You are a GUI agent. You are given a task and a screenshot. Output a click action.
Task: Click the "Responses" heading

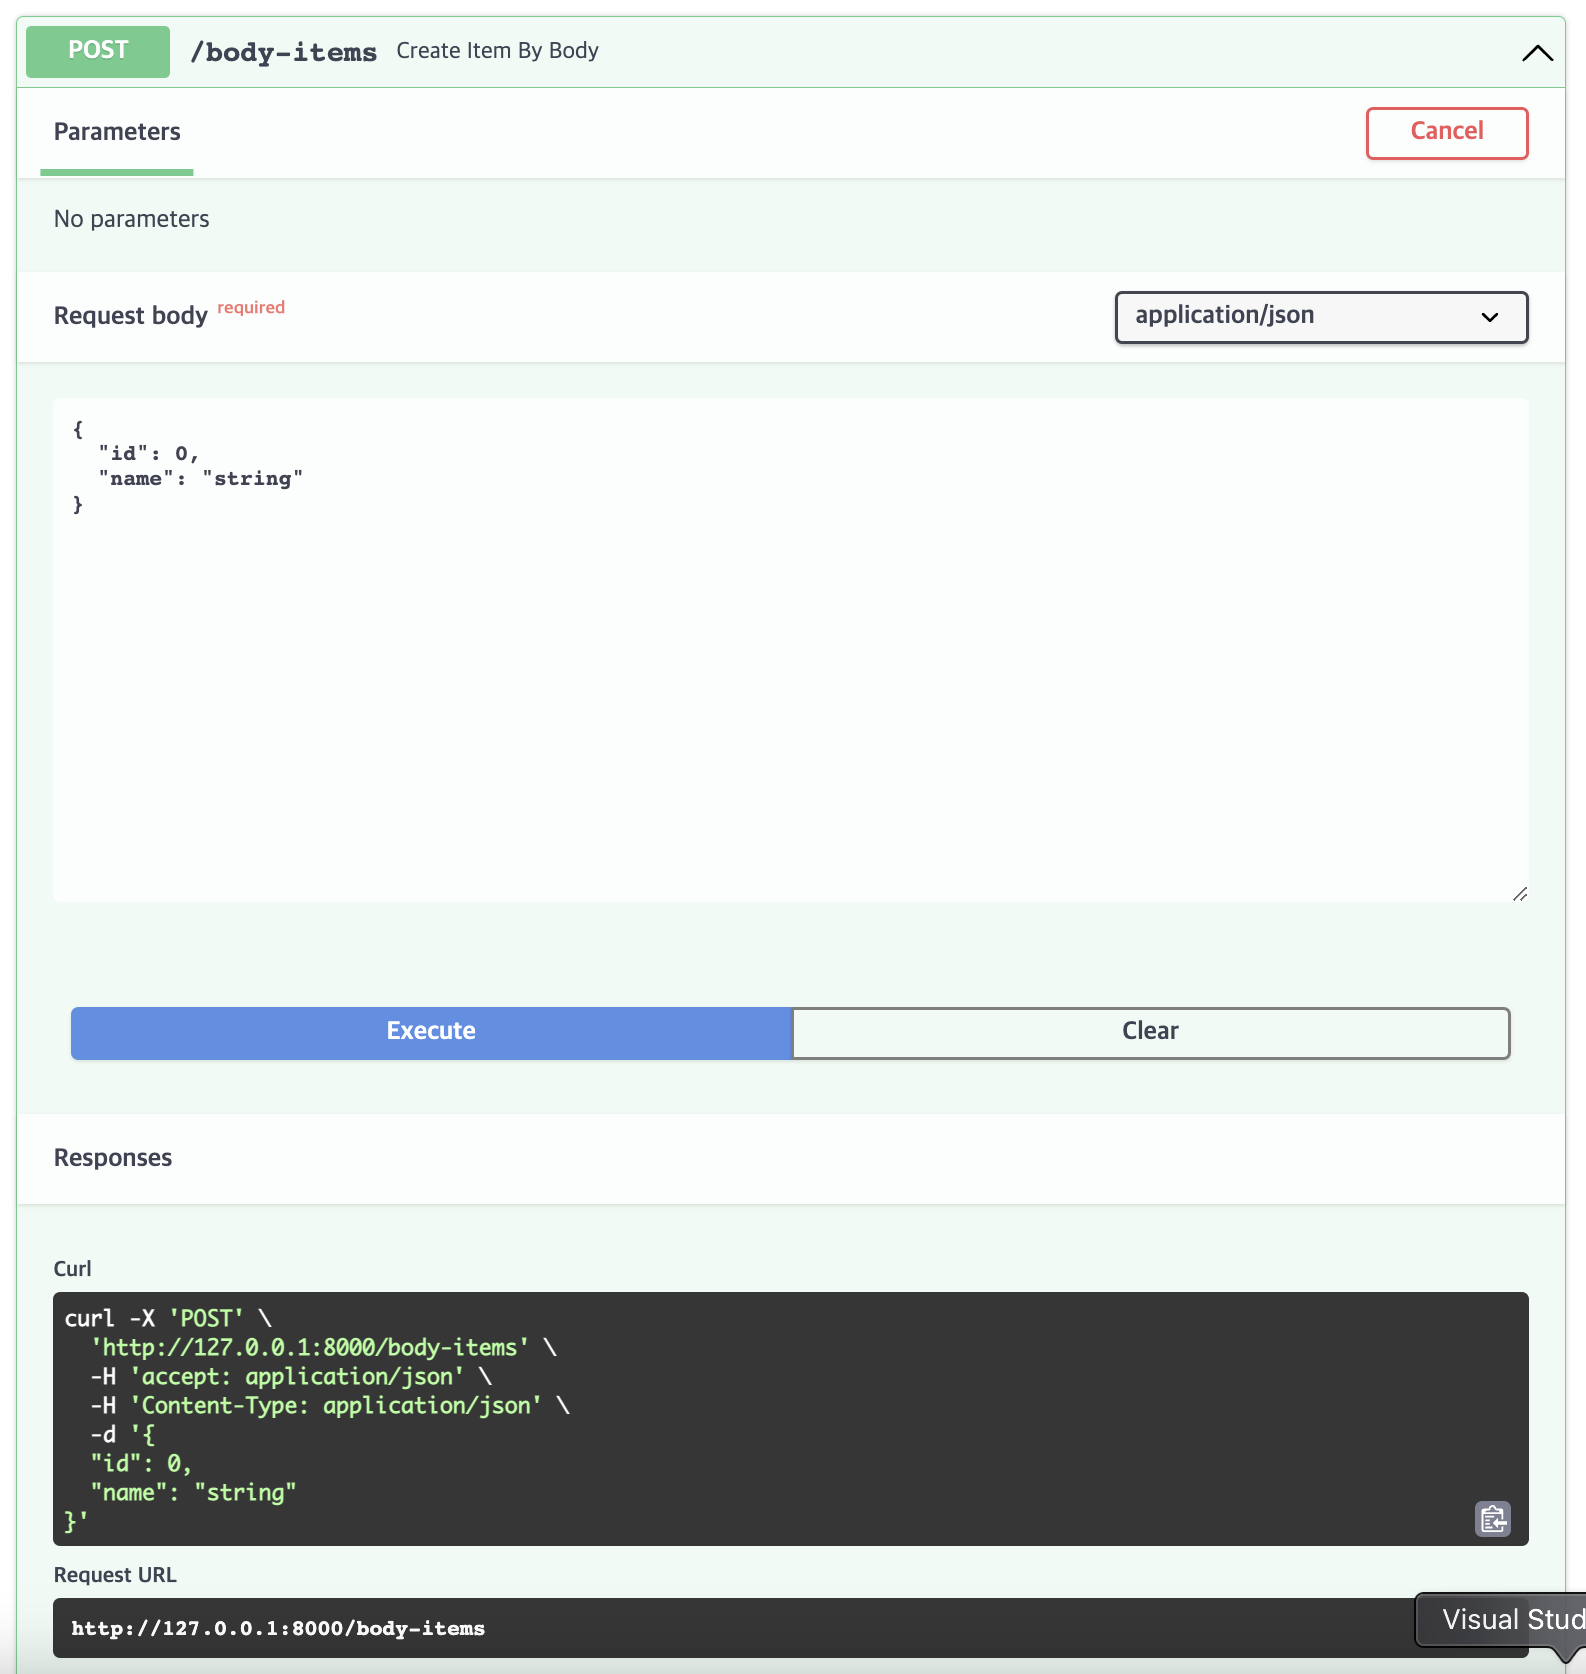(113, 1158)
